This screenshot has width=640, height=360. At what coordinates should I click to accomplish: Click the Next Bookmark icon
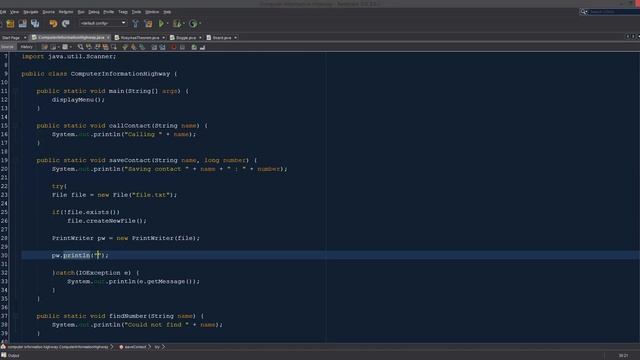coord(133,47)
